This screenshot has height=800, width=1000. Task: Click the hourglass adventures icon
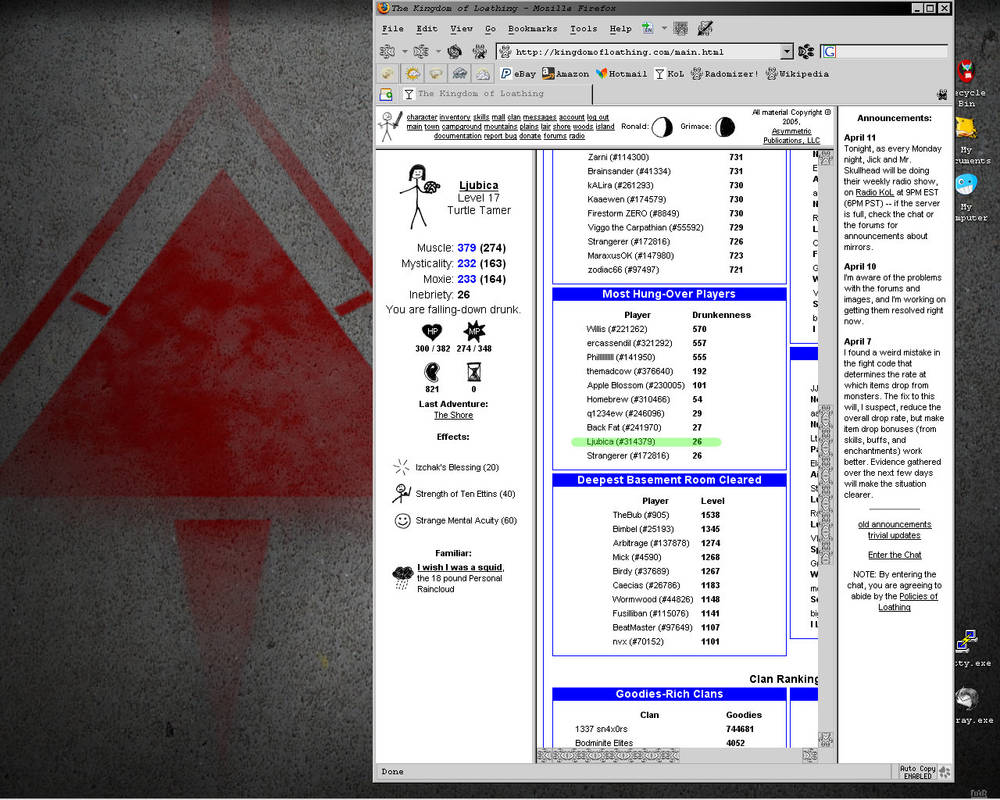474,372
